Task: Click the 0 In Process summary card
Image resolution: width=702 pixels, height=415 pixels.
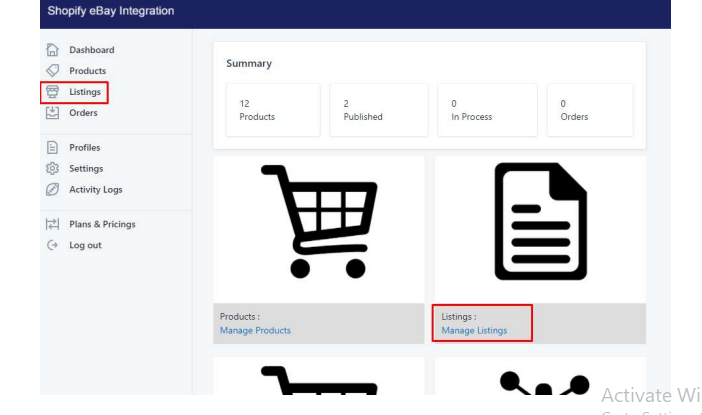Action: click(488, 110)
